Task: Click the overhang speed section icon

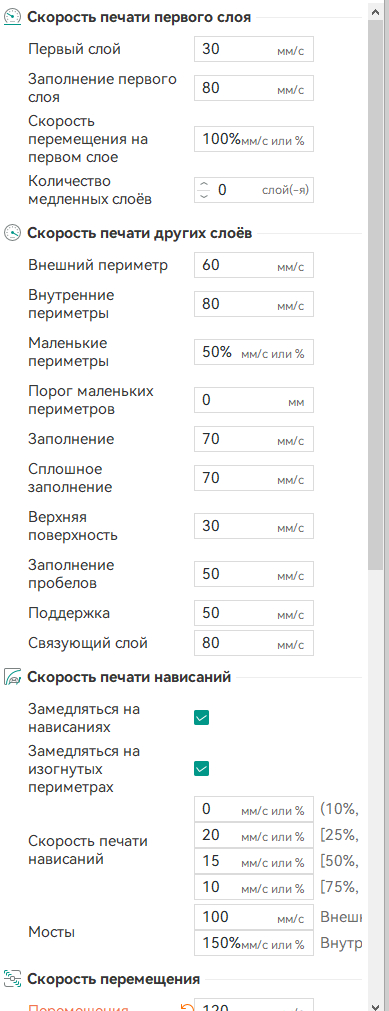Action: coord(12,677)
